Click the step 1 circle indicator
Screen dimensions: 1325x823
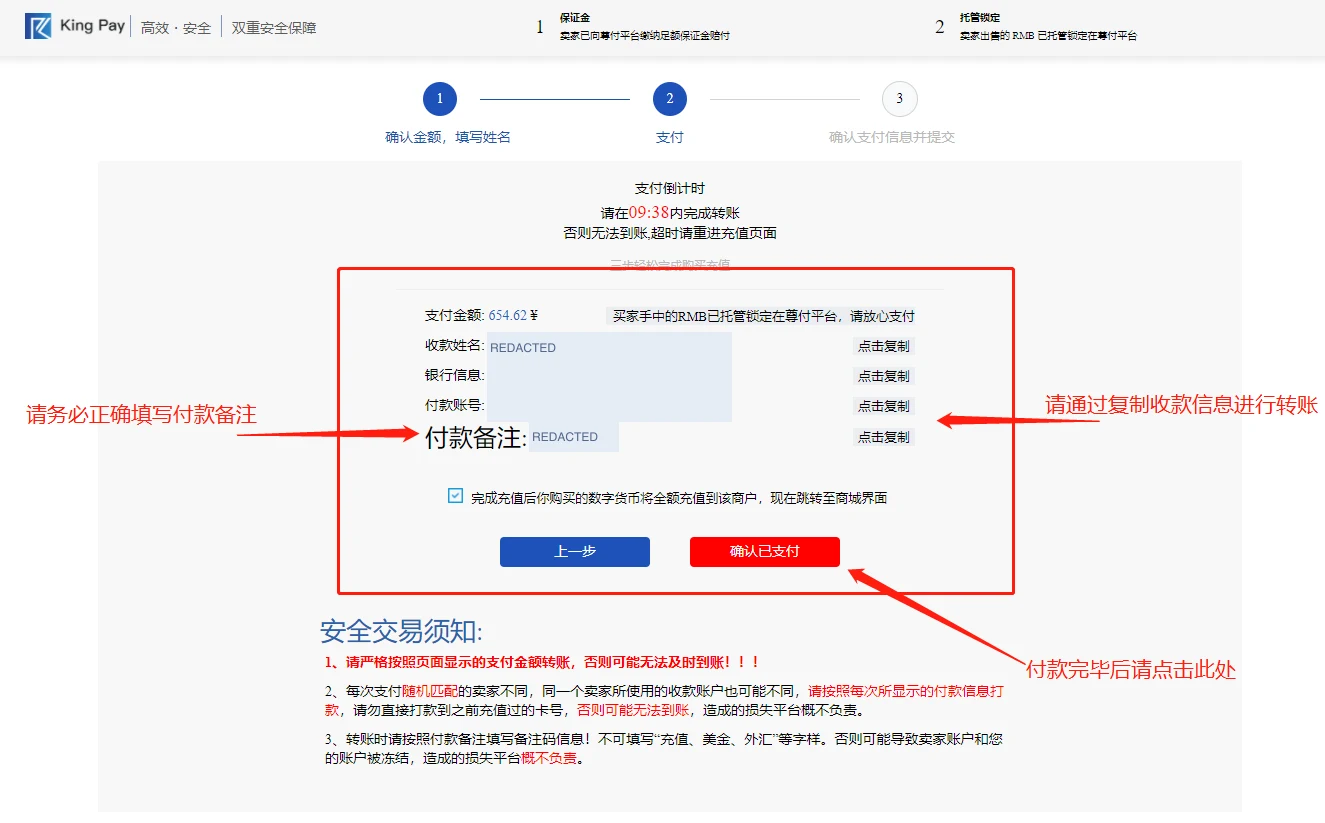click(x=440, y=99)
